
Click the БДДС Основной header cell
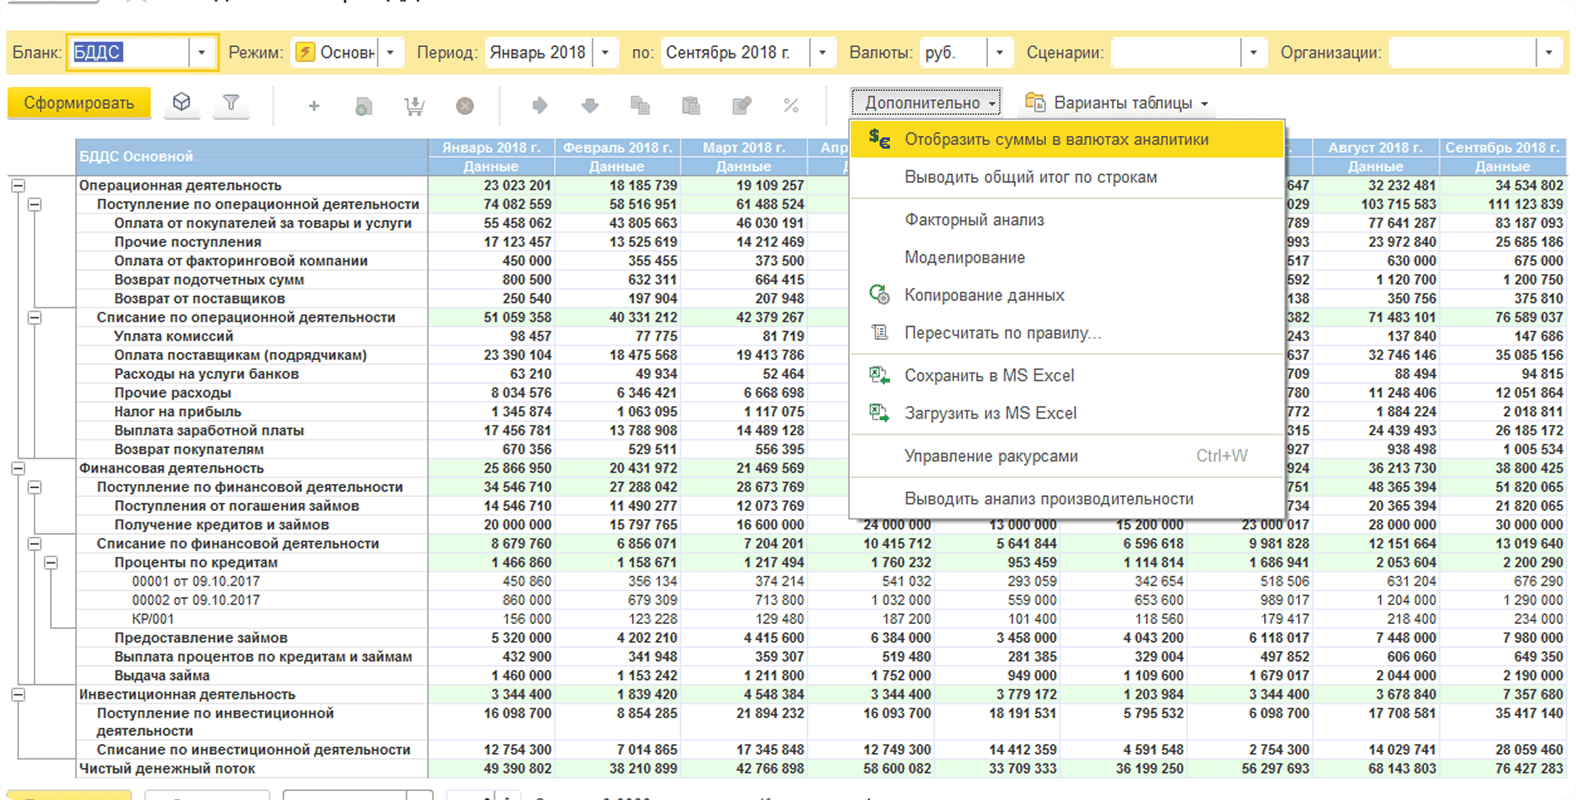click(252, 156)
